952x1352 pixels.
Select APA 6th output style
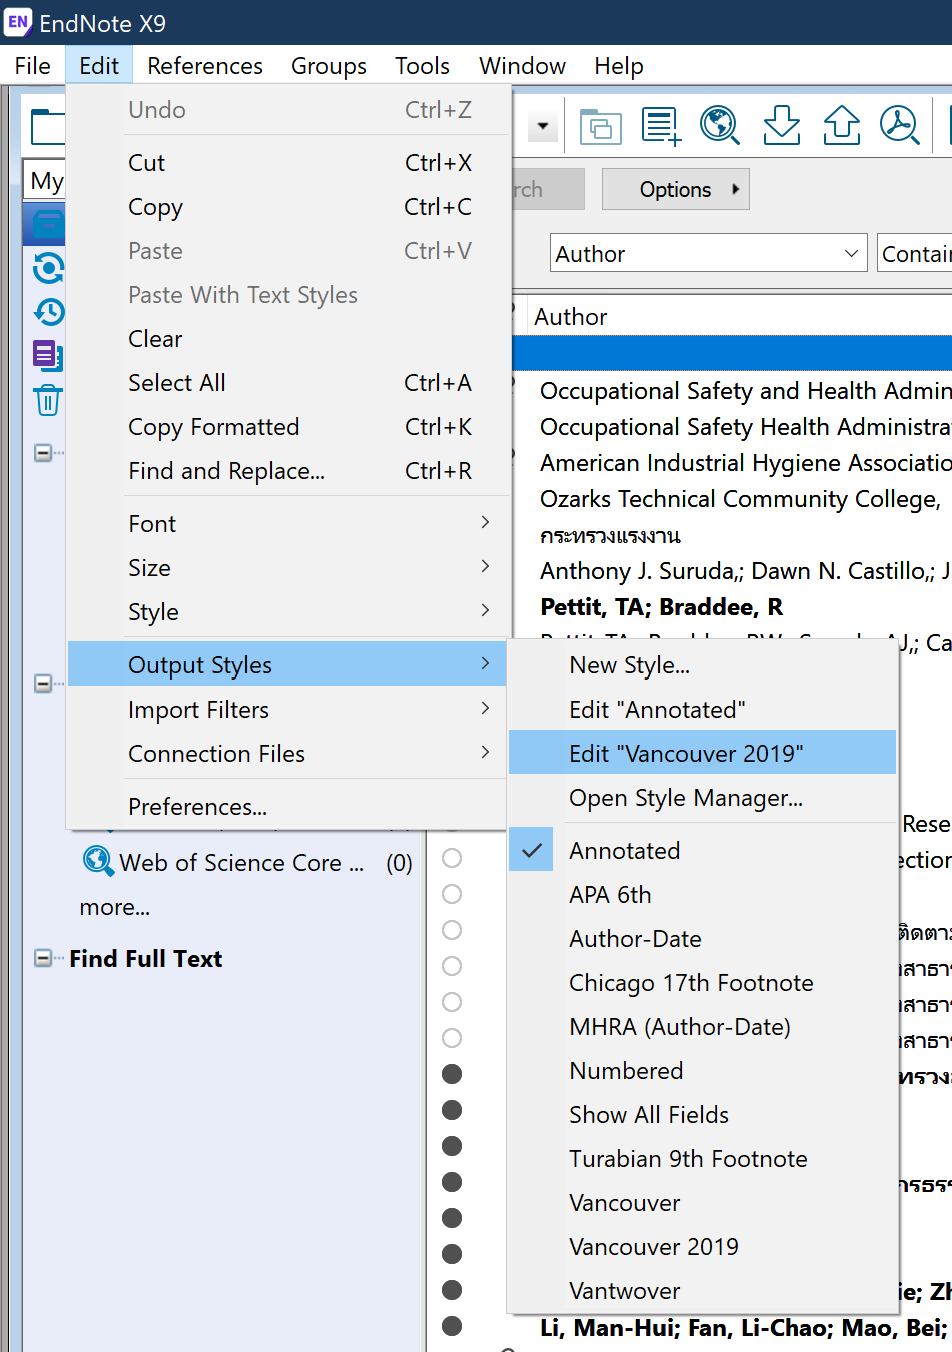702,895
